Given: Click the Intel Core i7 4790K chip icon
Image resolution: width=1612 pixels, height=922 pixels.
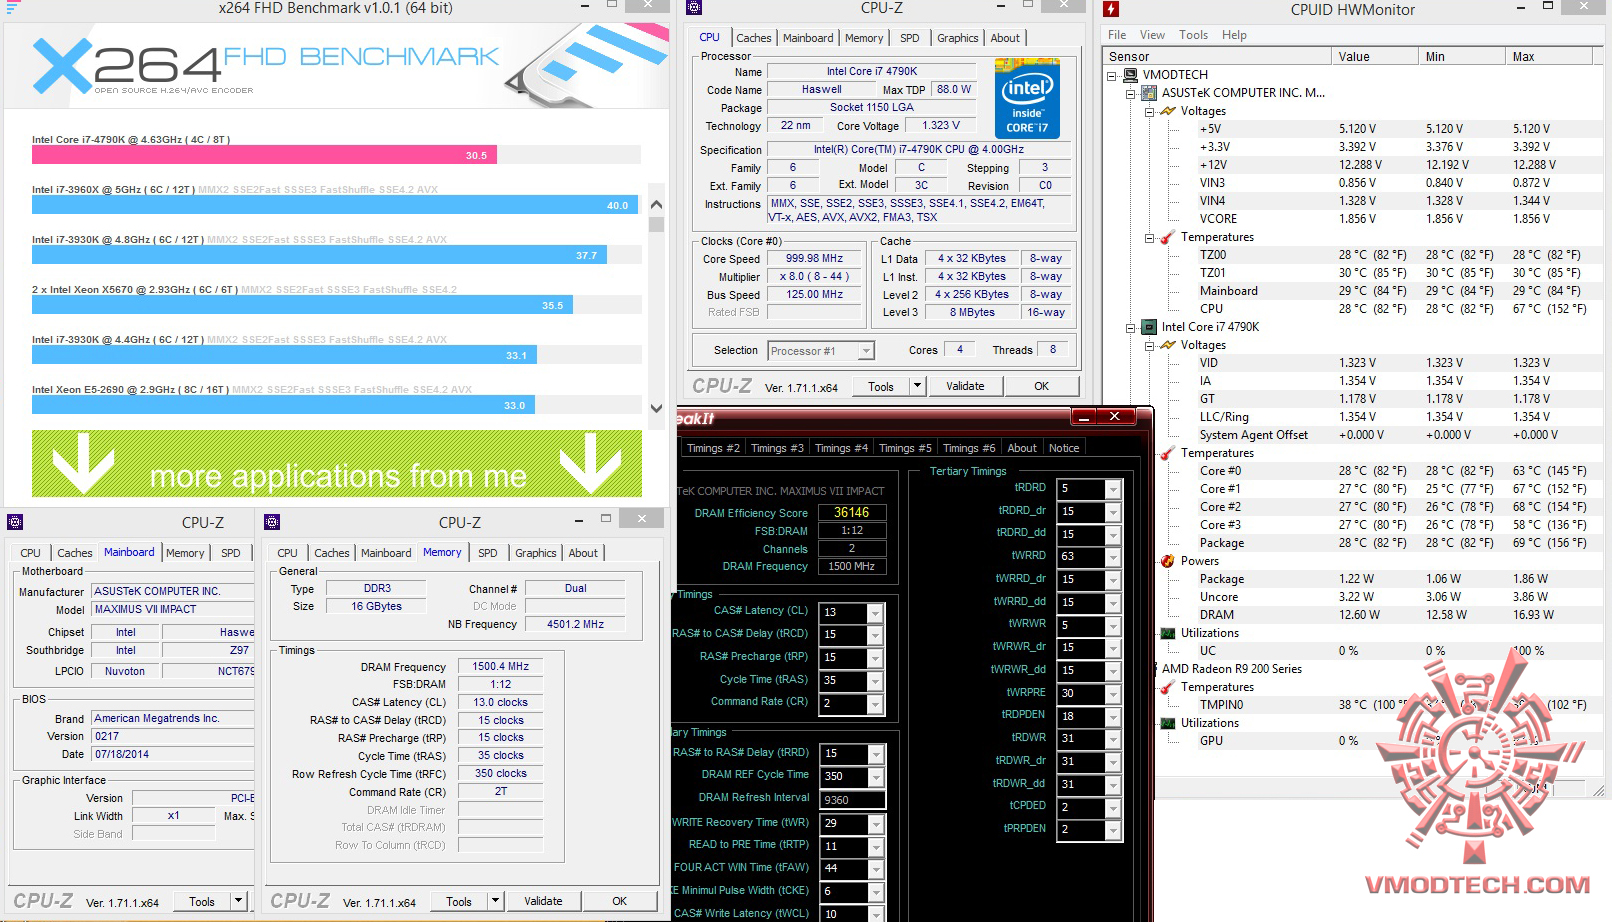Looking at the screenshot, I should point(1149,327).
